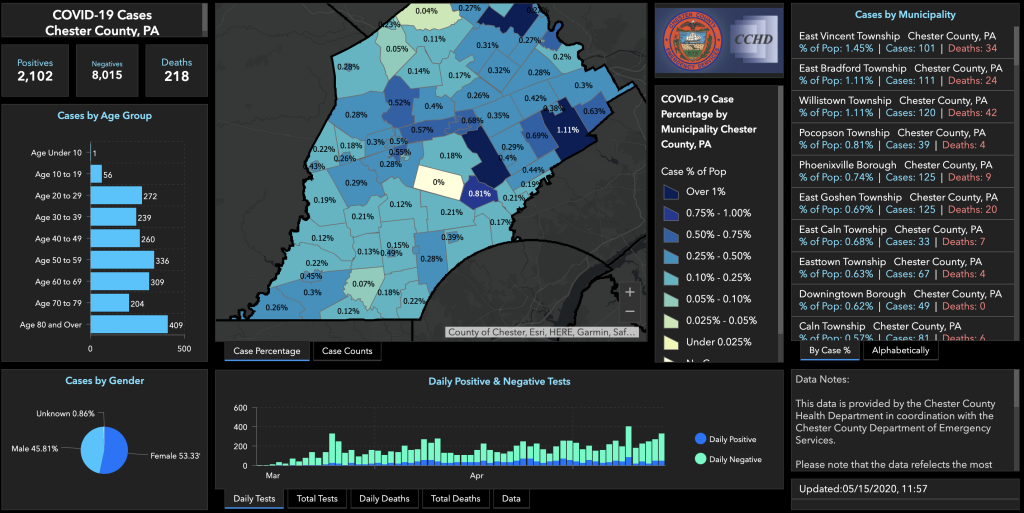This screenshot has width=1024, height=513.
Task: Select Easttown Township in list
Action: 903,268
